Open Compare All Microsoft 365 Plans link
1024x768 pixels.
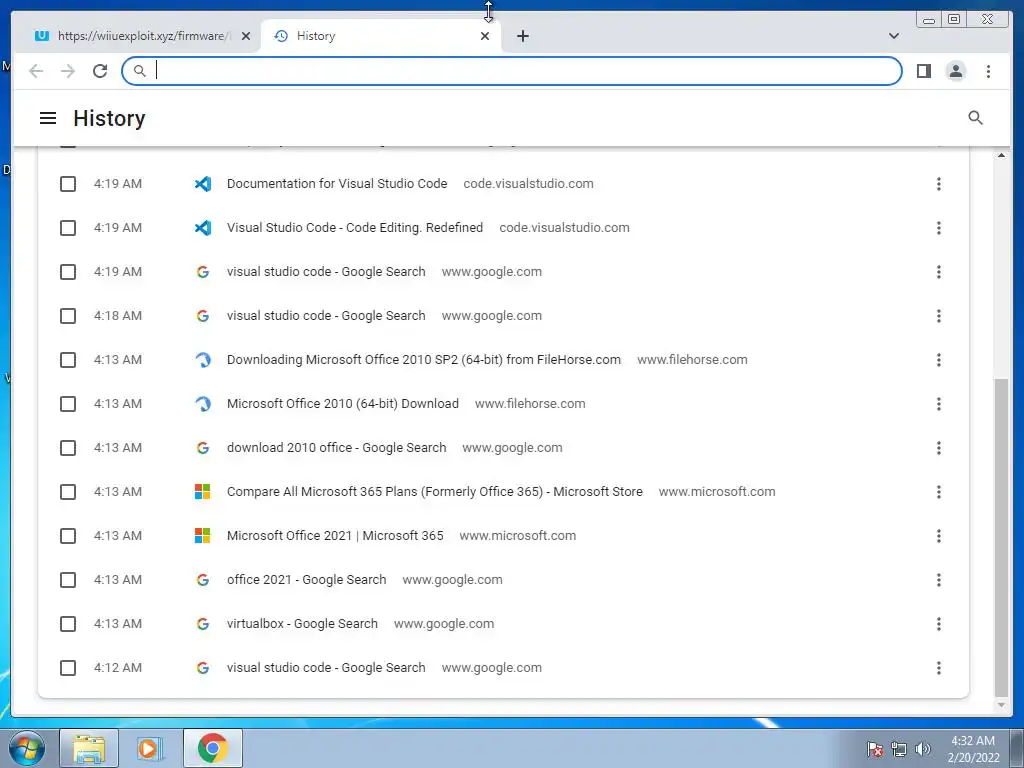[x=434, y=492]
